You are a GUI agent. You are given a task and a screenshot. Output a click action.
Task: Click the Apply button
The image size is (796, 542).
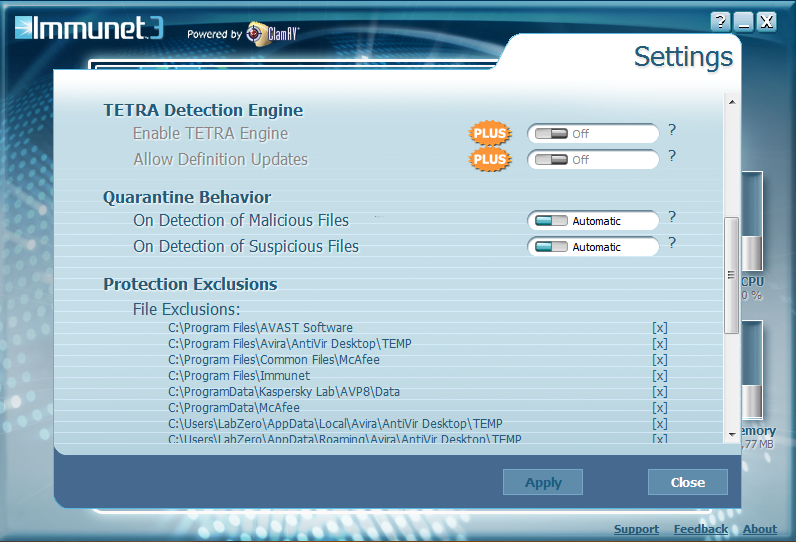pos(543,482)
